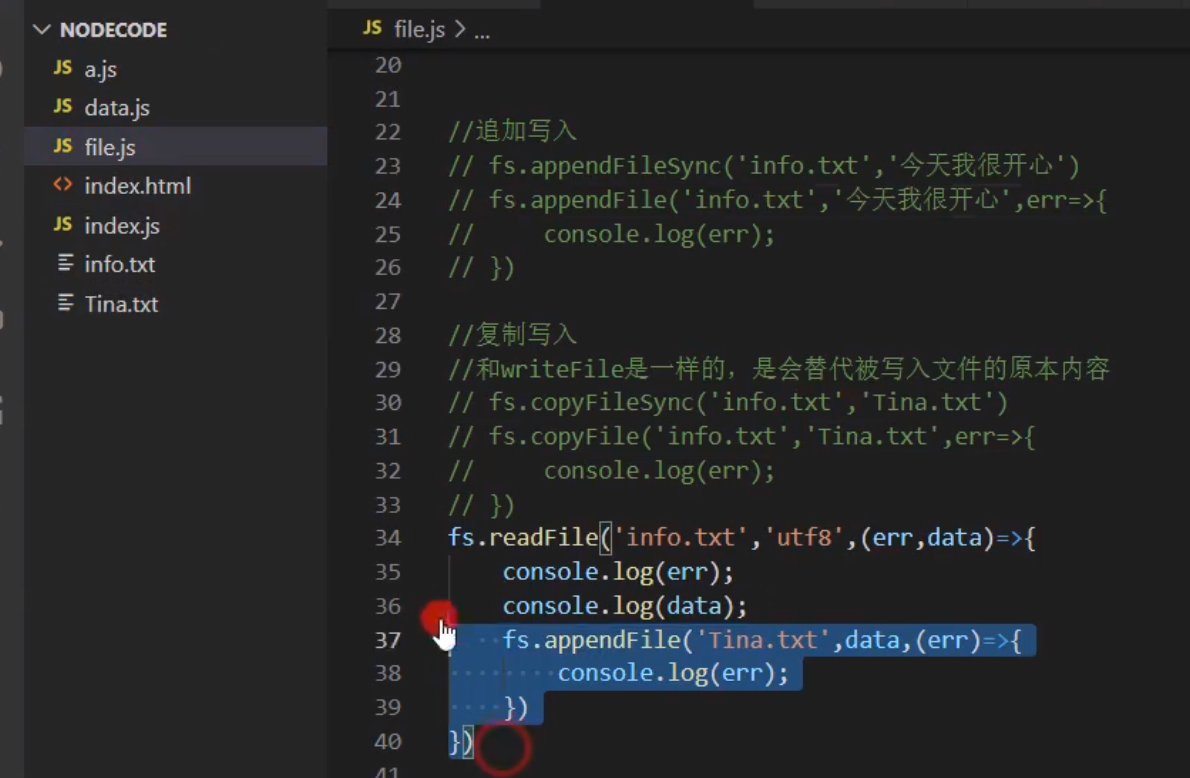Click the text file icon beside Tina.txt
Viewport: 1190px width, 778px height.
pyautogui.click(x=65, y=303)
